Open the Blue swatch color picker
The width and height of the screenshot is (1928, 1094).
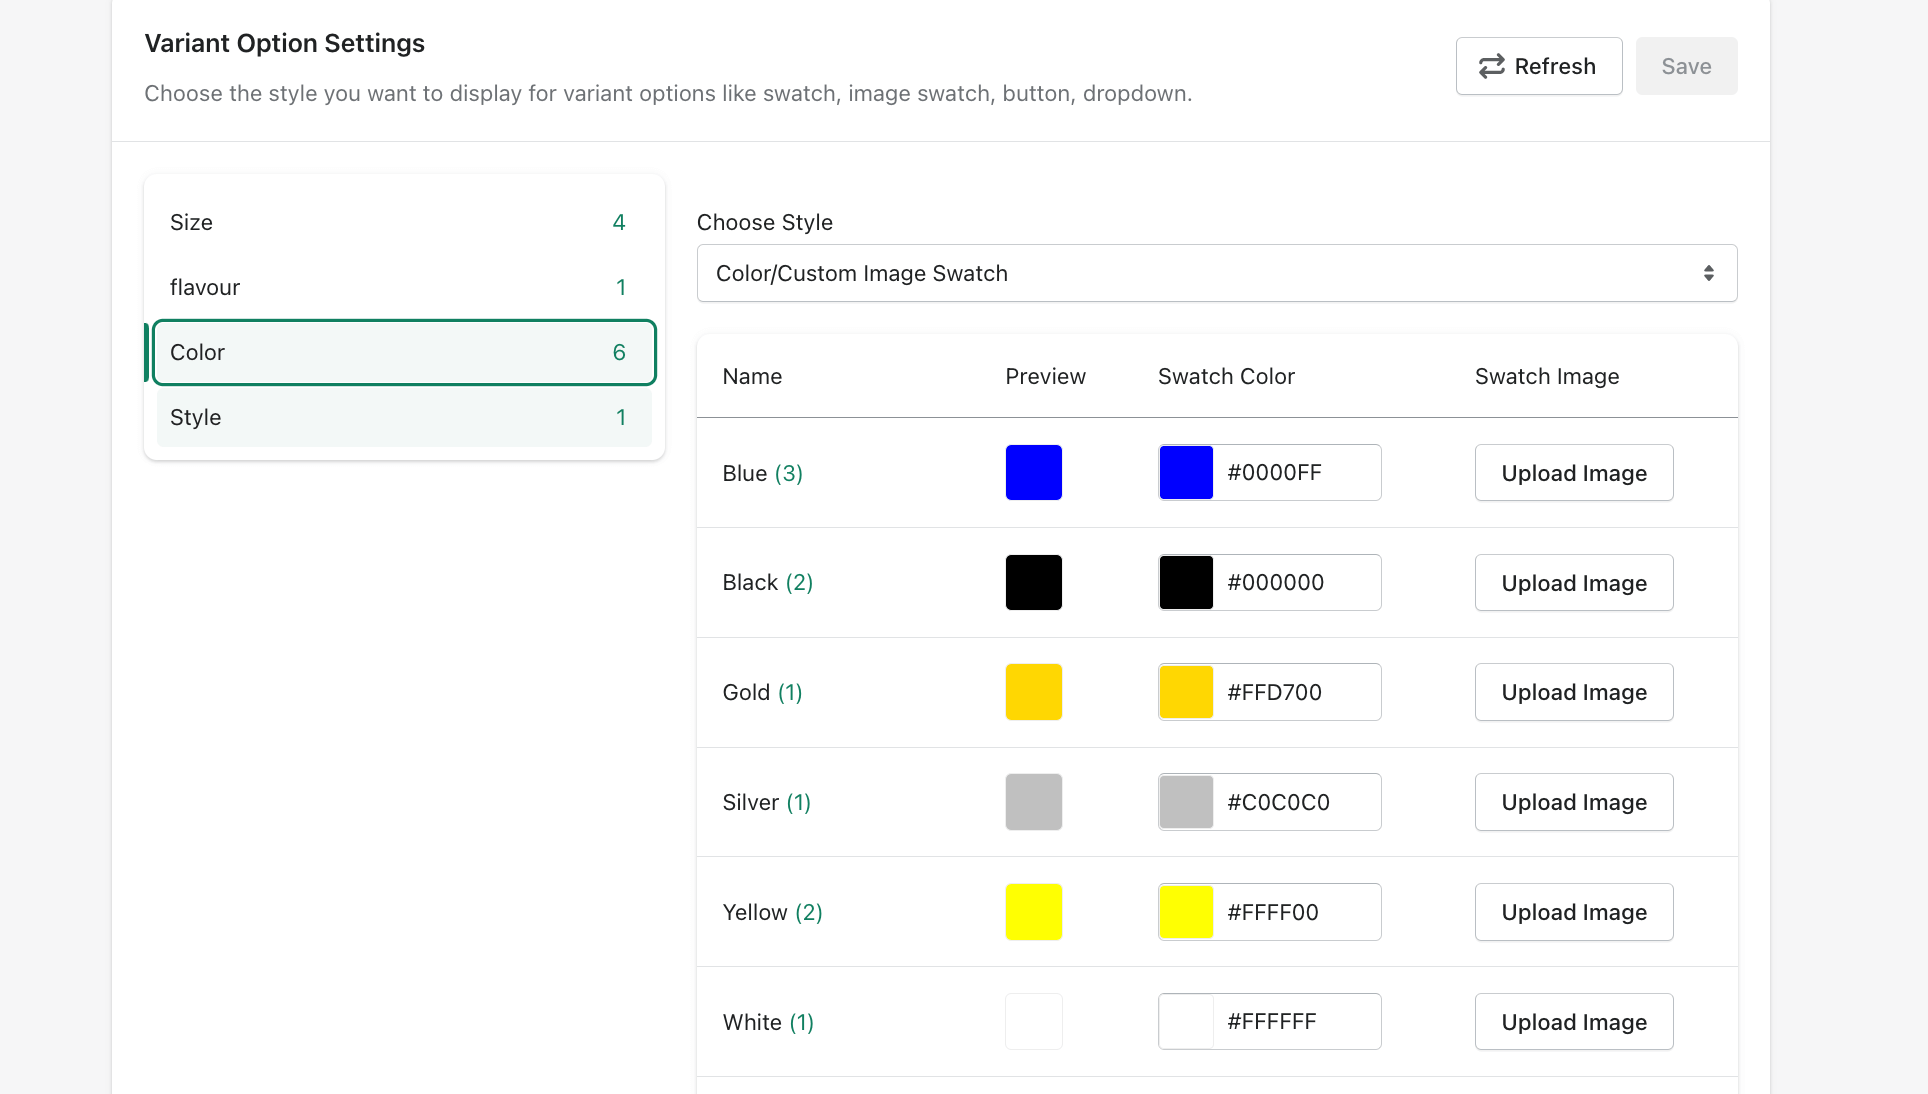[1186, 472]
